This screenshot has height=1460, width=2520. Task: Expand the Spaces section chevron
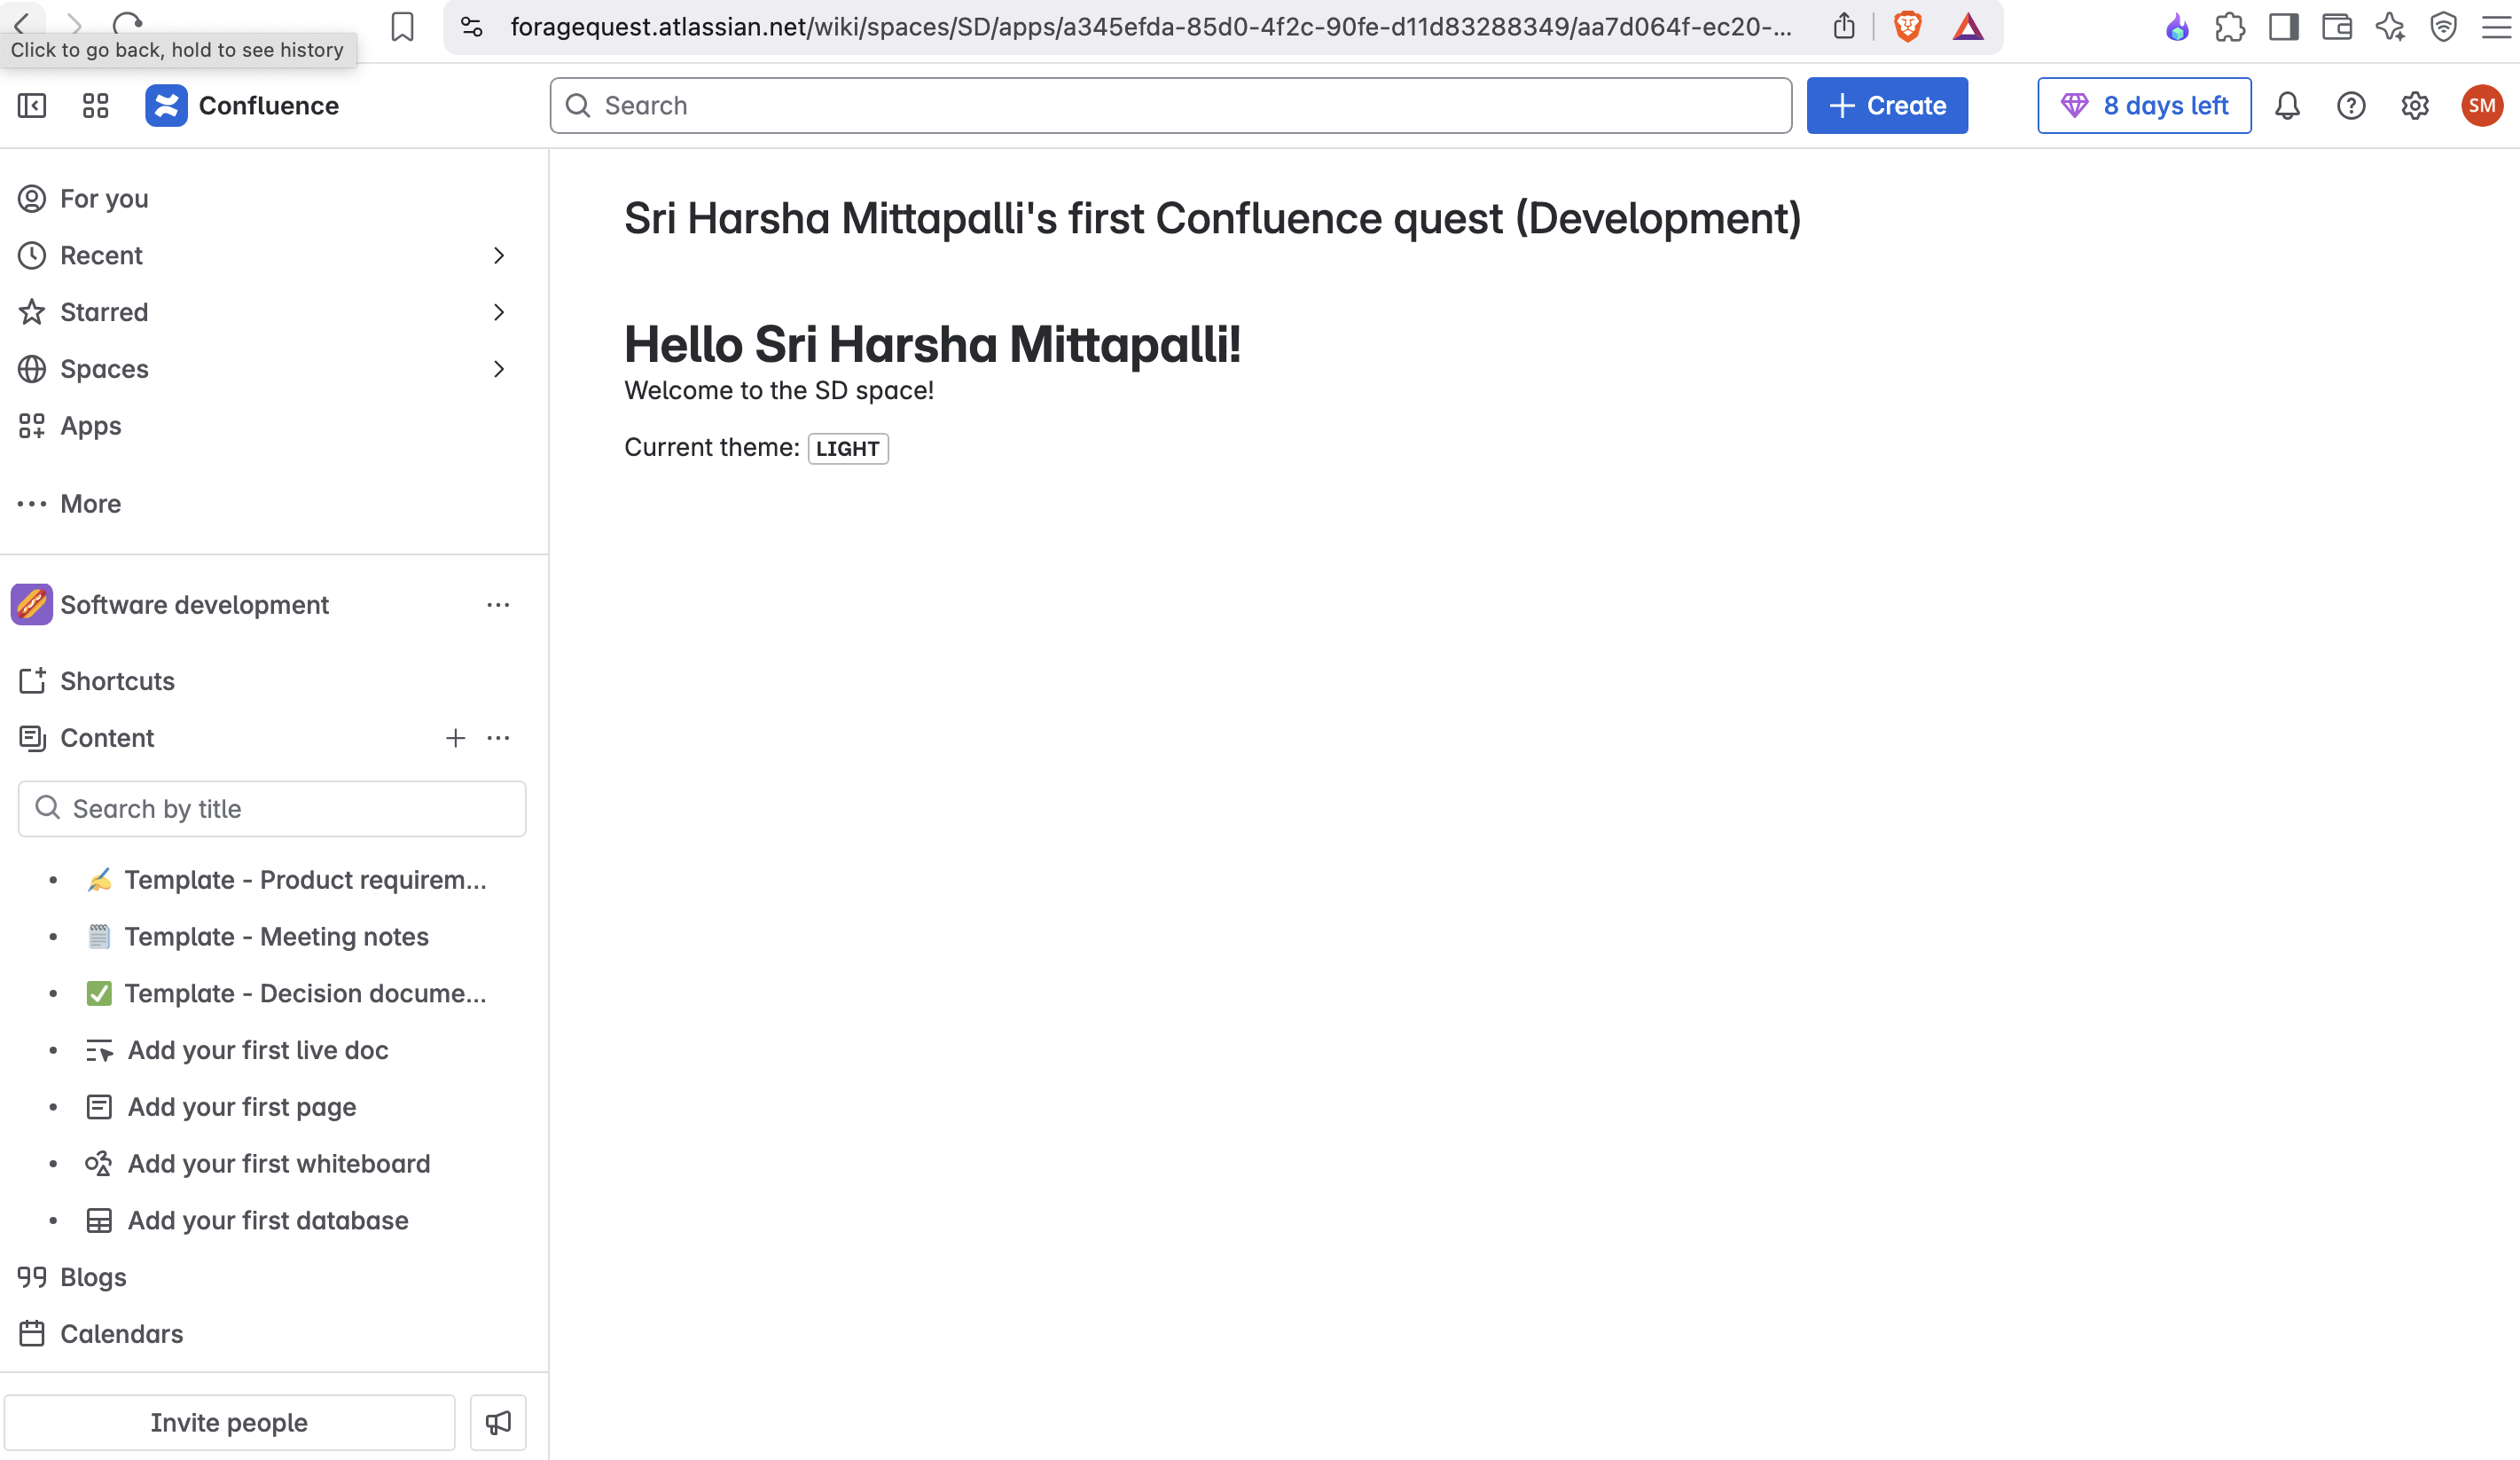pyautogui.click(x=499, y=369)
